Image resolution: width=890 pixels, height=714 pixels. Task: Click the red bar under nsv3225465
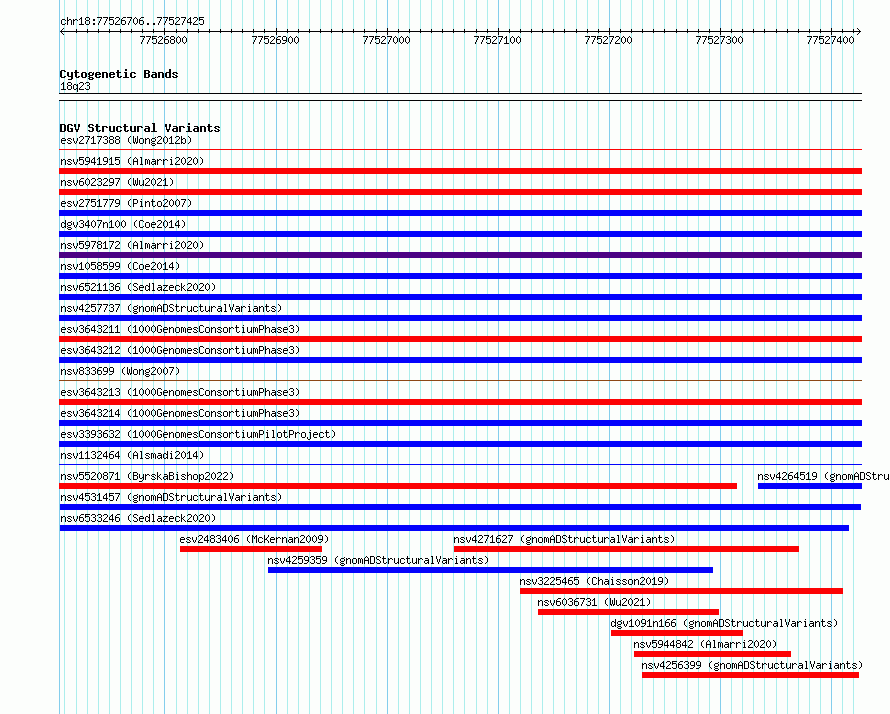[x=681, y=591]
